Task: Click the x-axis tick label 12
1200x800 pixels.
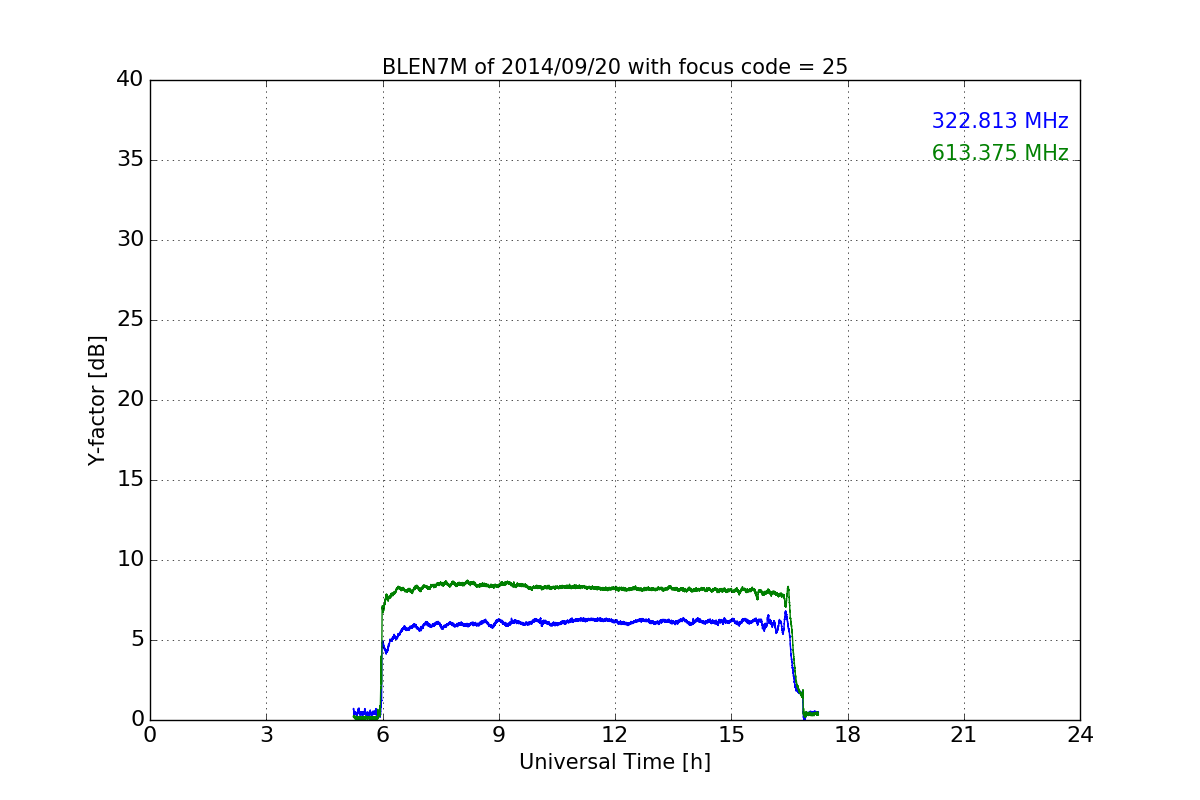Action: tap(615, 735)
